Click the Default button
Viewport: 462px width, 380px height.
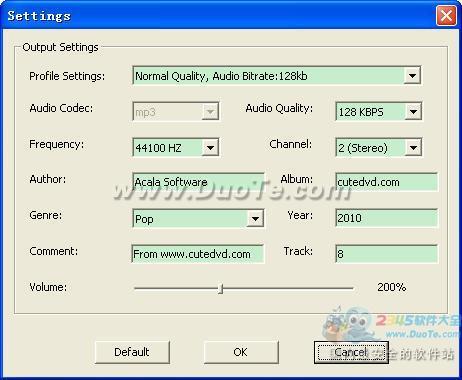(132, 352)
